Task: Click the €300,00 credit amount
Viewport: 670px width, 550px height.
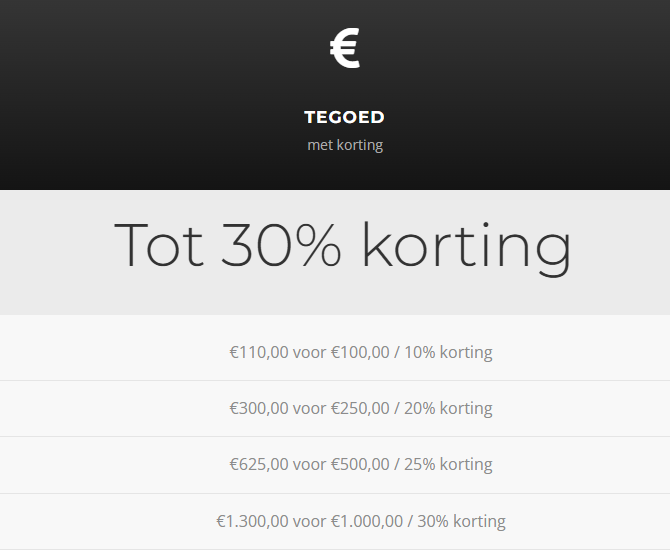Action: click(x=258, y=408)
